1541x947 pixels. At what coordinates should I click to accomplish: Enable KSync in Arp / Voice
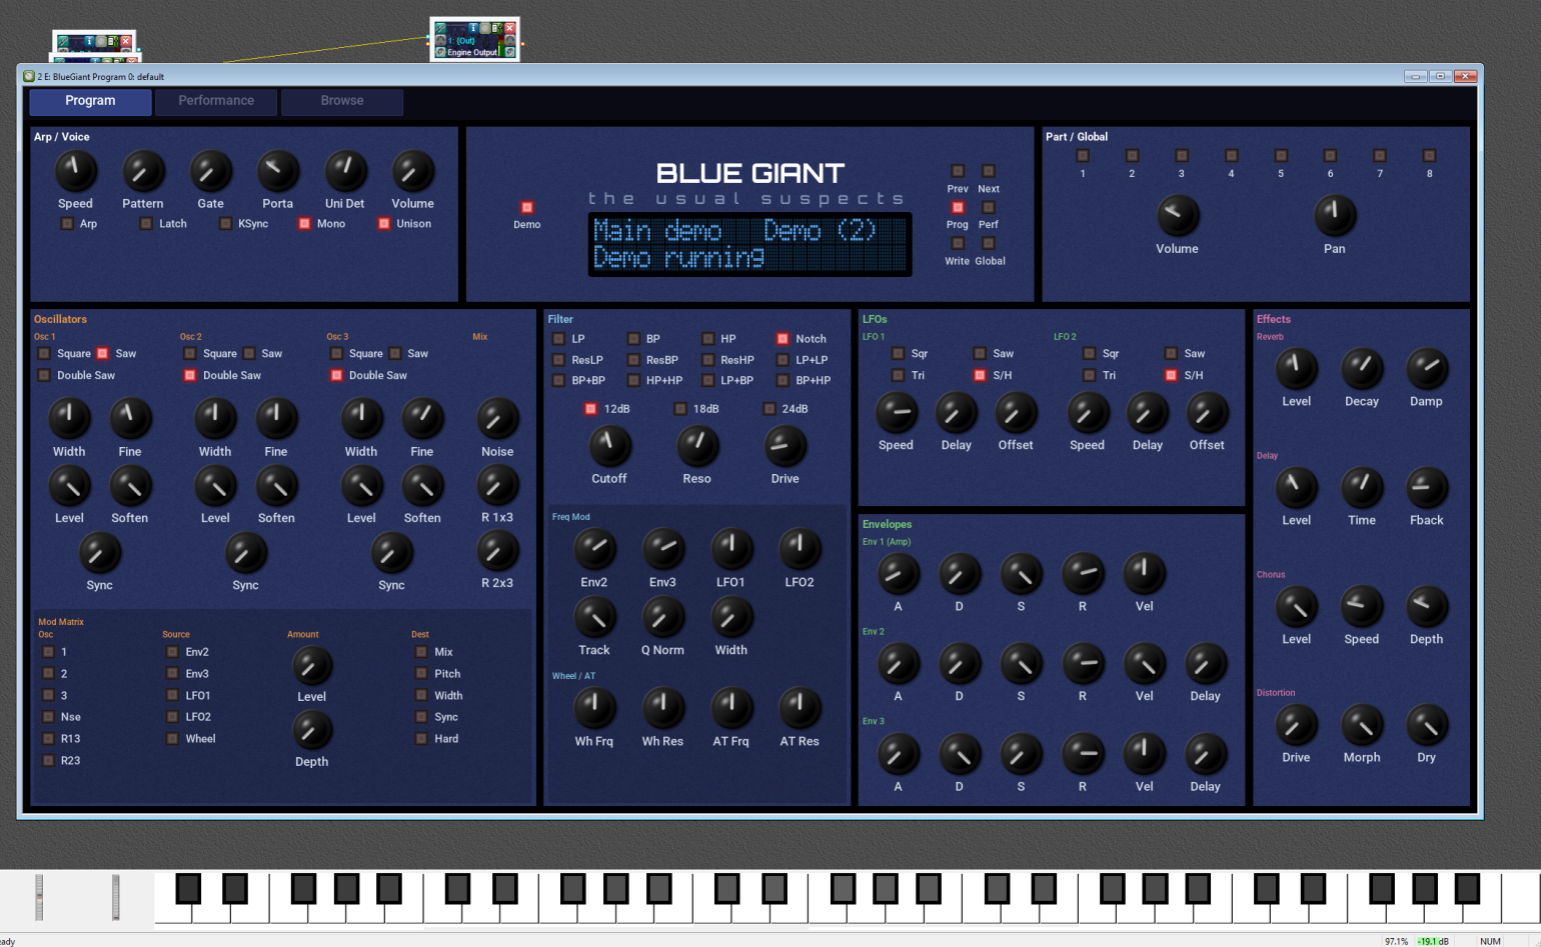click(x=225, y=224)
